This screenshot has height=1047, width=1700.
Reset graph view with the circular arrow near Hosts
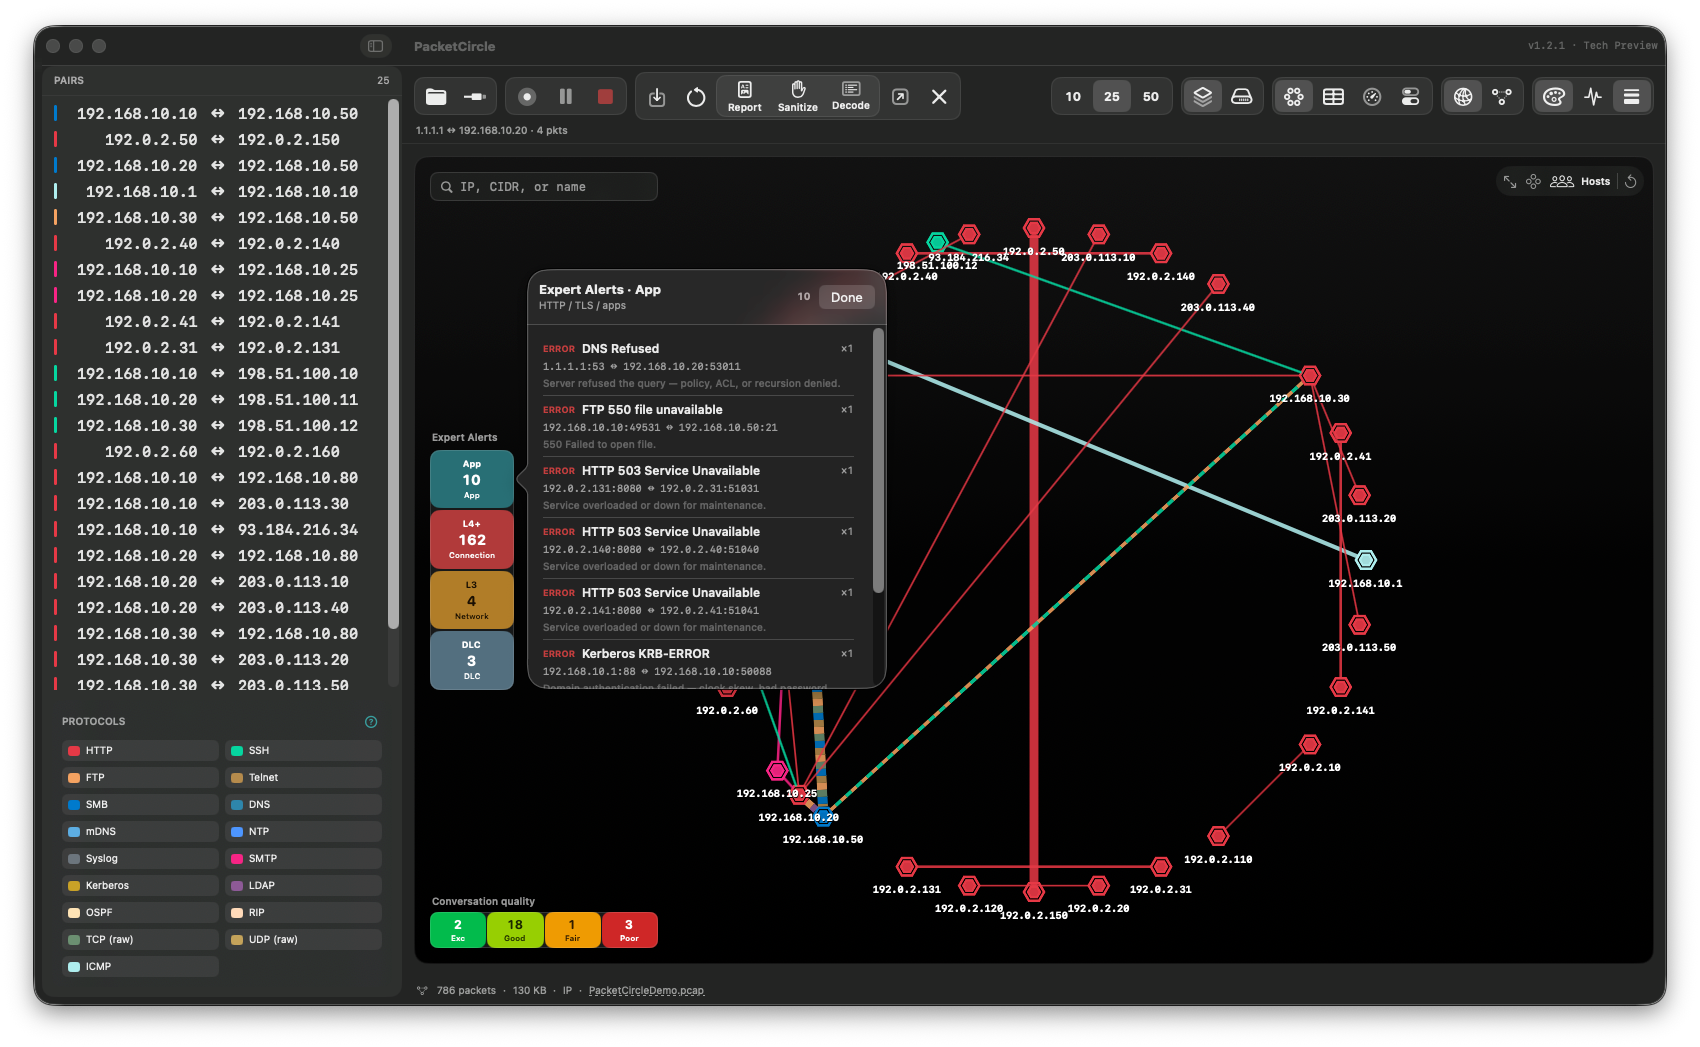[x=1631, y=182]
